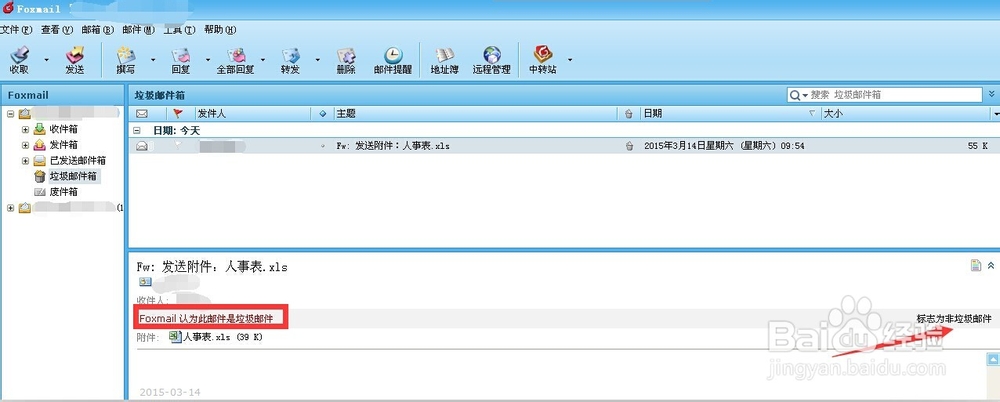
Task: Expand search options with the double down chevron
Action: 992,94
